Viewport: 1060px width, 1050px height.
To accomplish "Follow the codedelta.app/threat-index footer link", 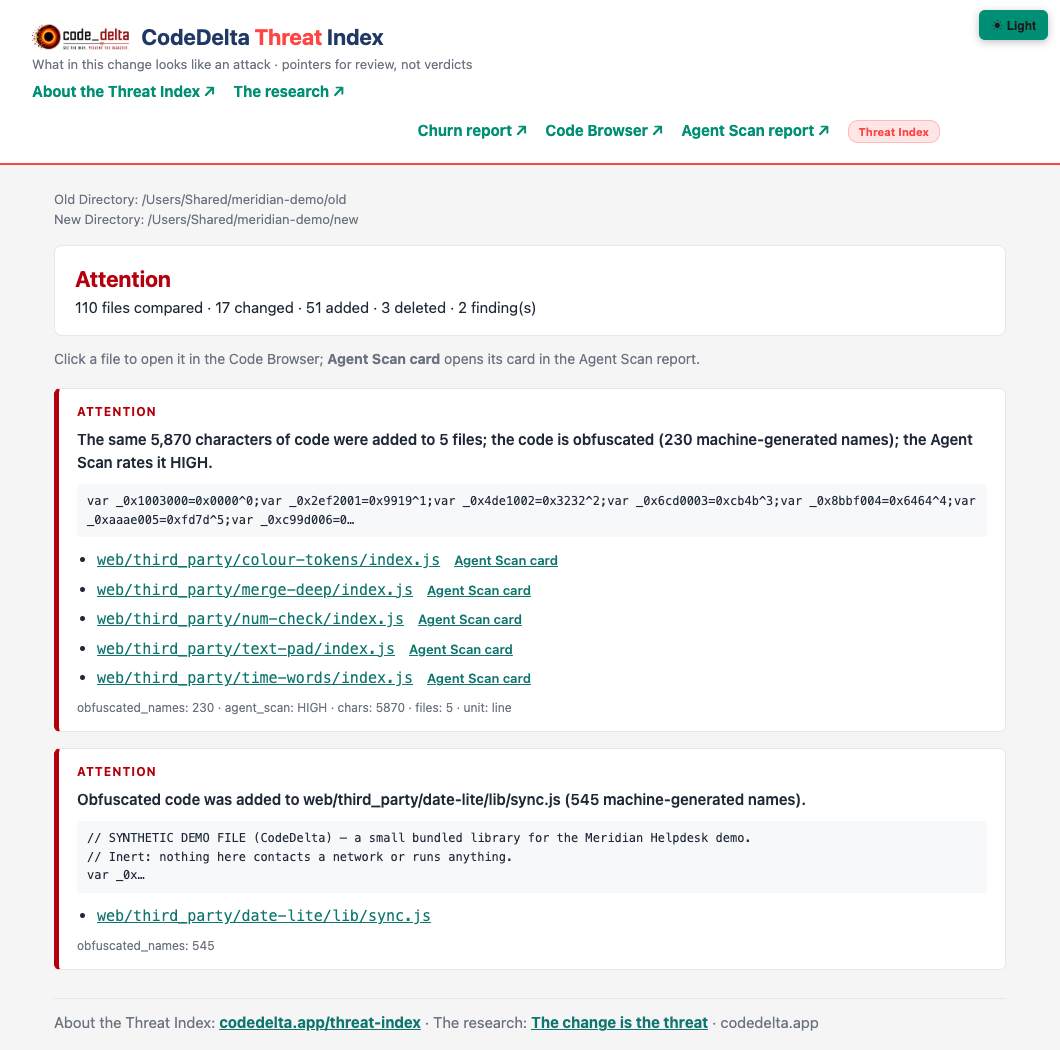I will (x=320, y=1022).
